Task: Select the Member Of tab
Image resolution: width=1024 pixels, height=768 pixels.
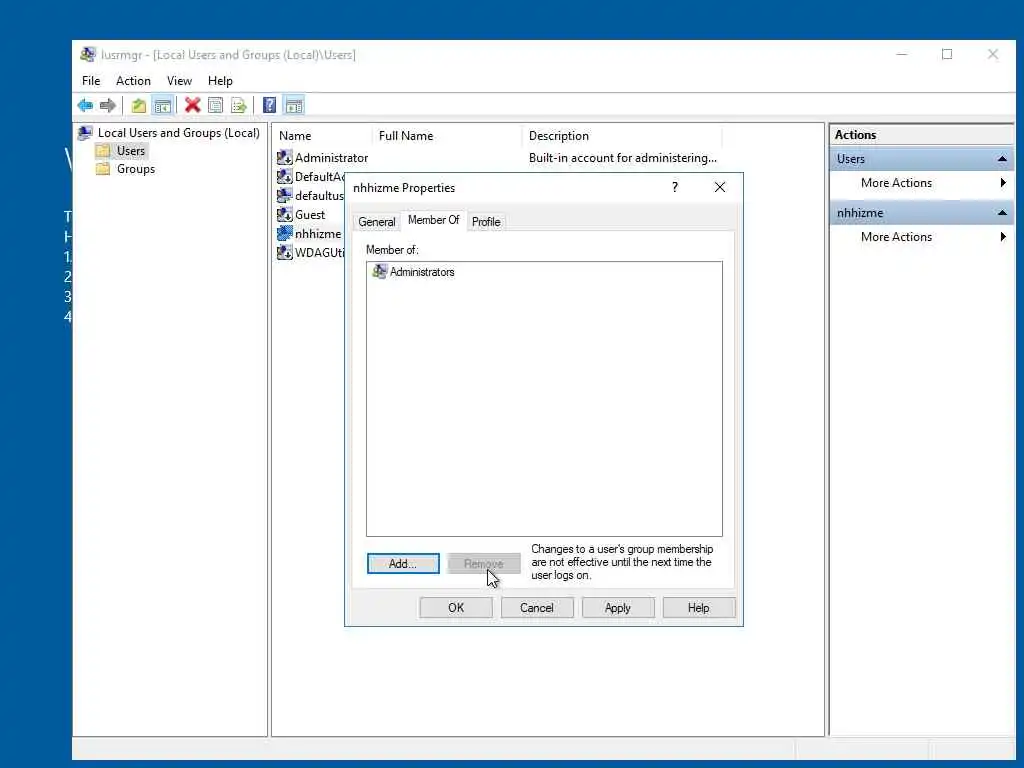Action: [434, 220]
